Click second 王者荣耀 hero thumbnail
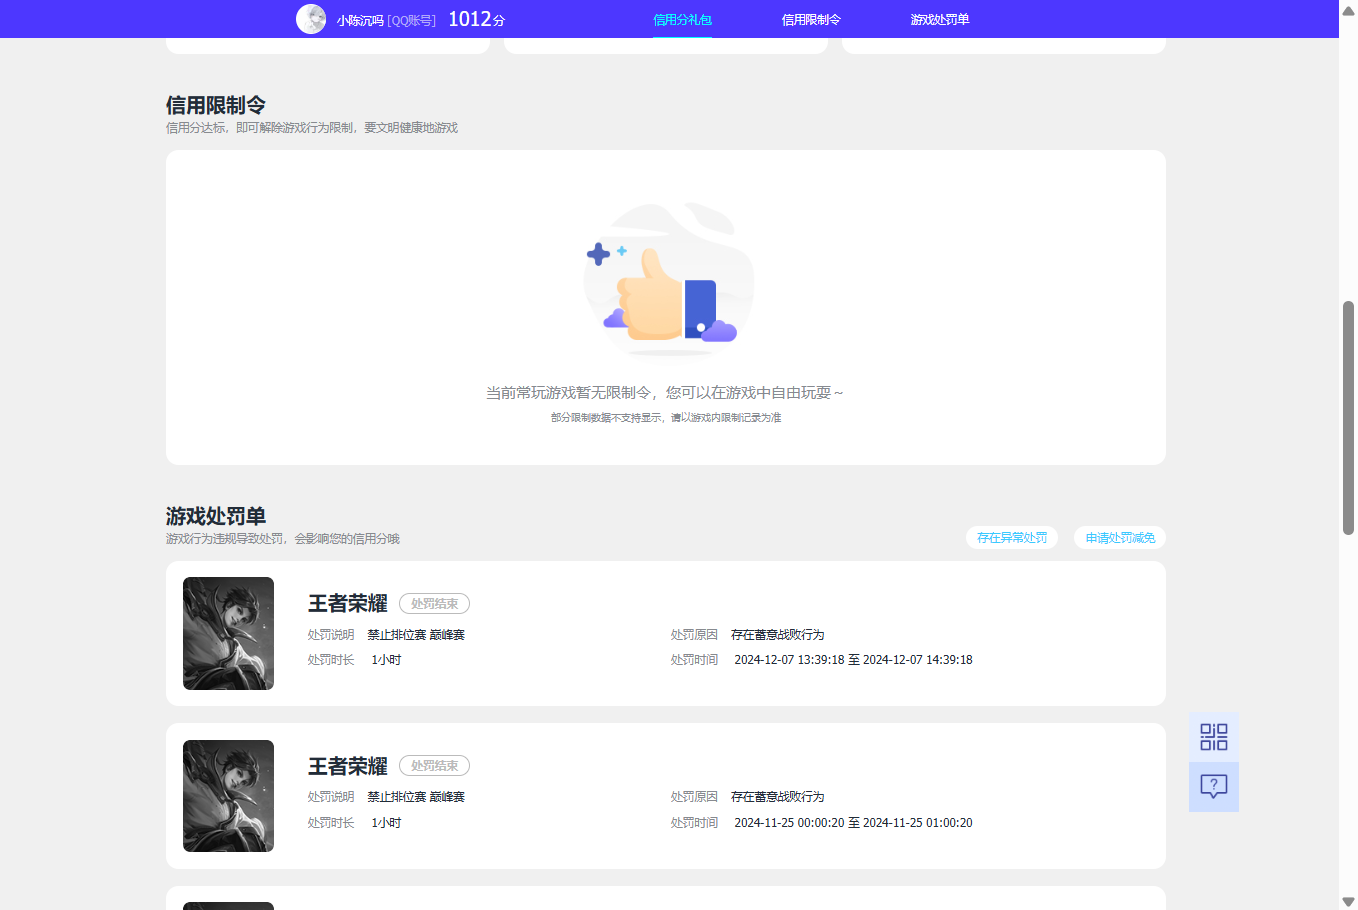 228,796
